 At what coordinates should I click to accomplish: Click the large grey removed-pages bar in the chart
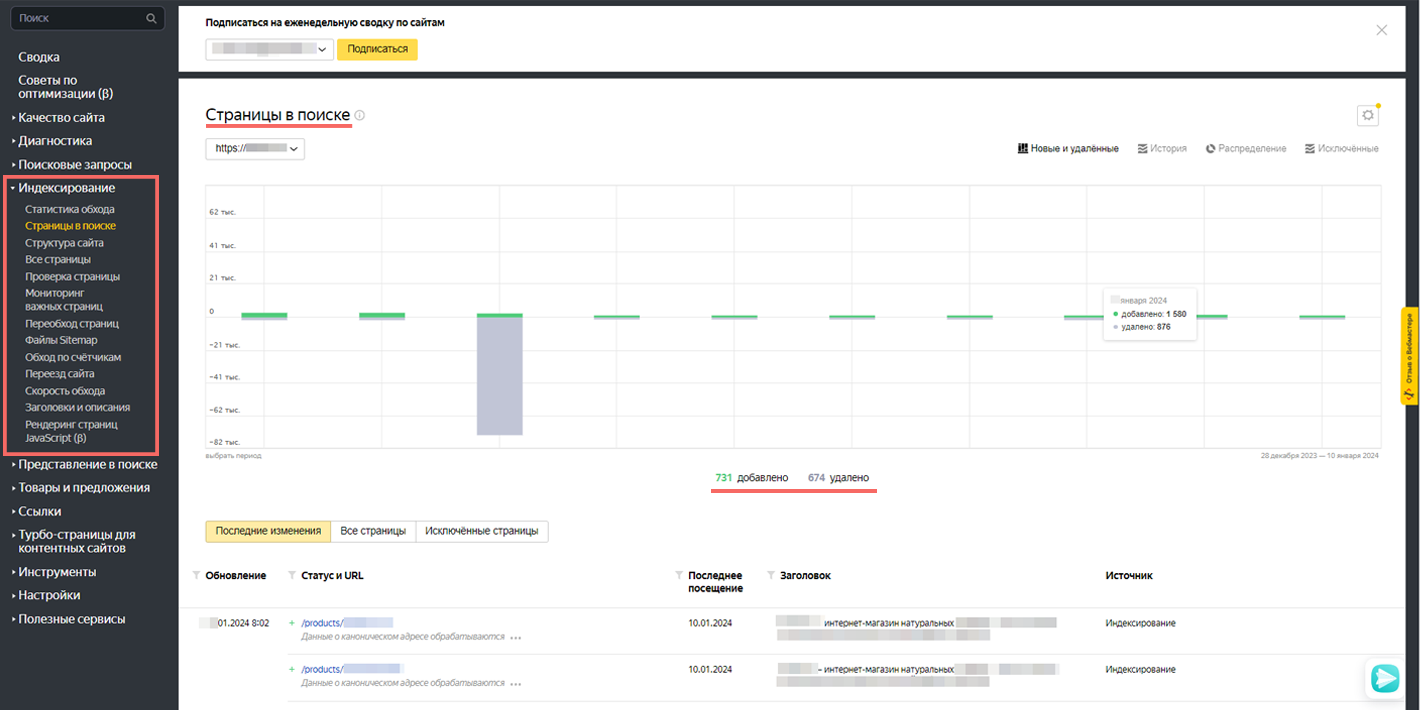click(500, 376)
